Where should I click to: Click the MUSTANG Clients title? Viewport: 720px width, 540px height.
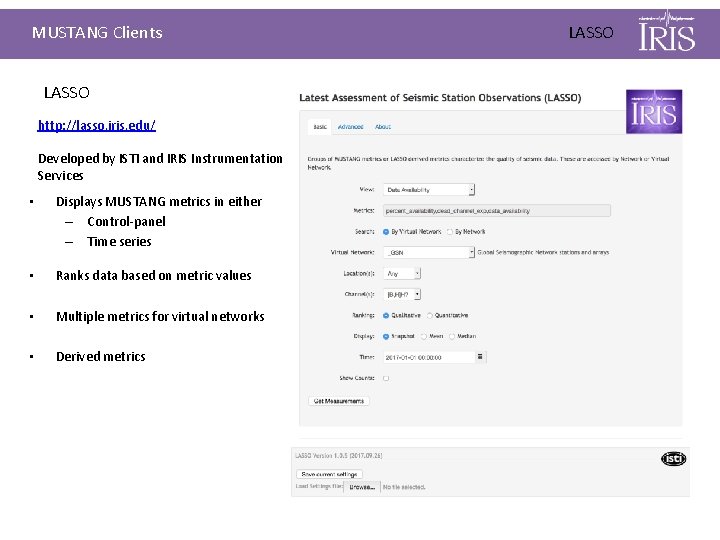tap(97, 33)
